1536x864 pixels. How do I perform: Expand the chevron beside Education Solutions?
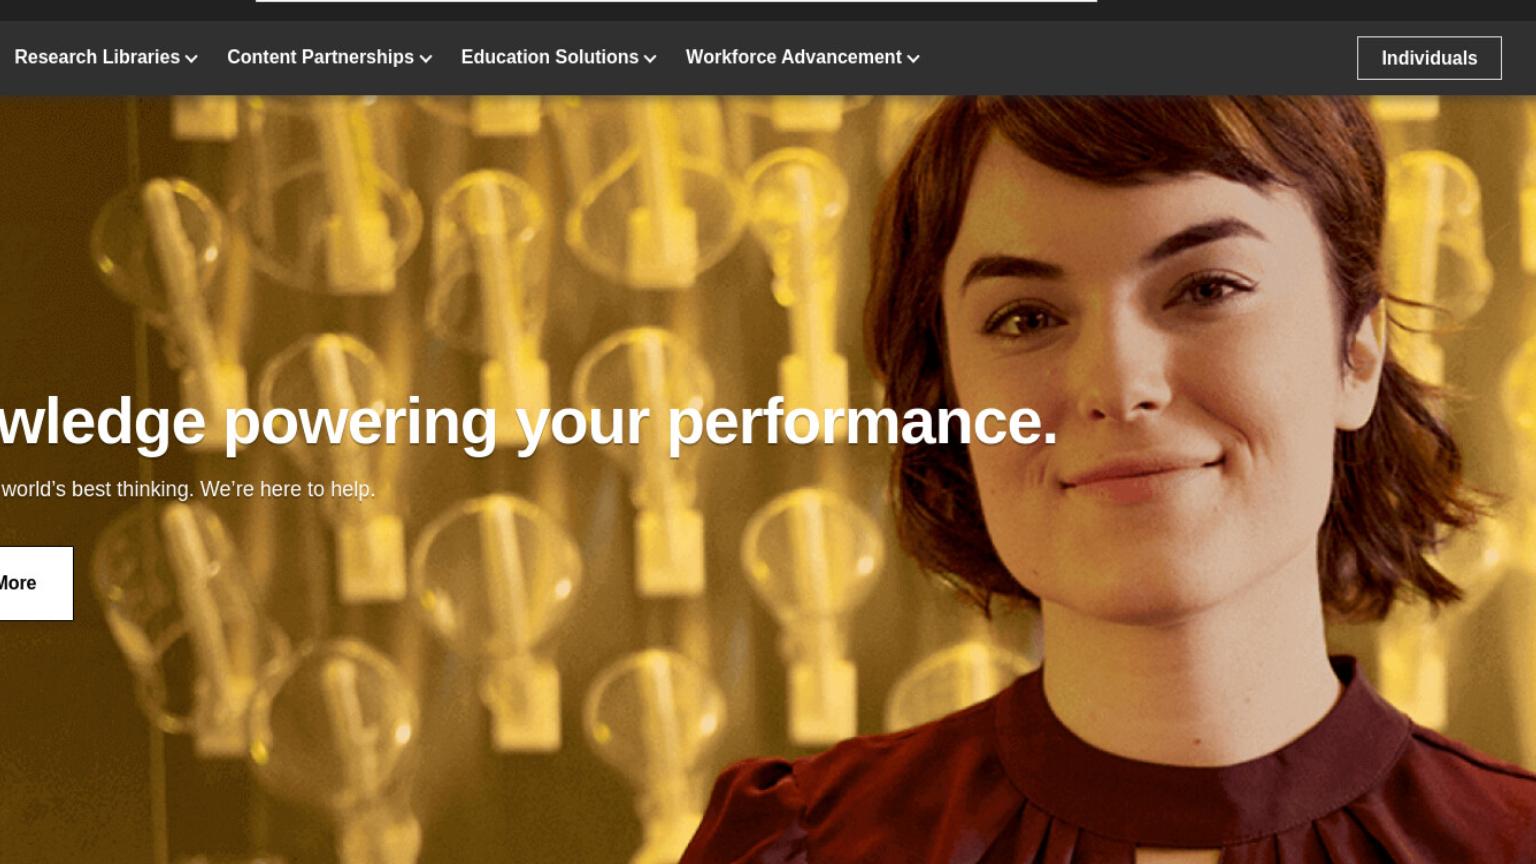point(650,59)
